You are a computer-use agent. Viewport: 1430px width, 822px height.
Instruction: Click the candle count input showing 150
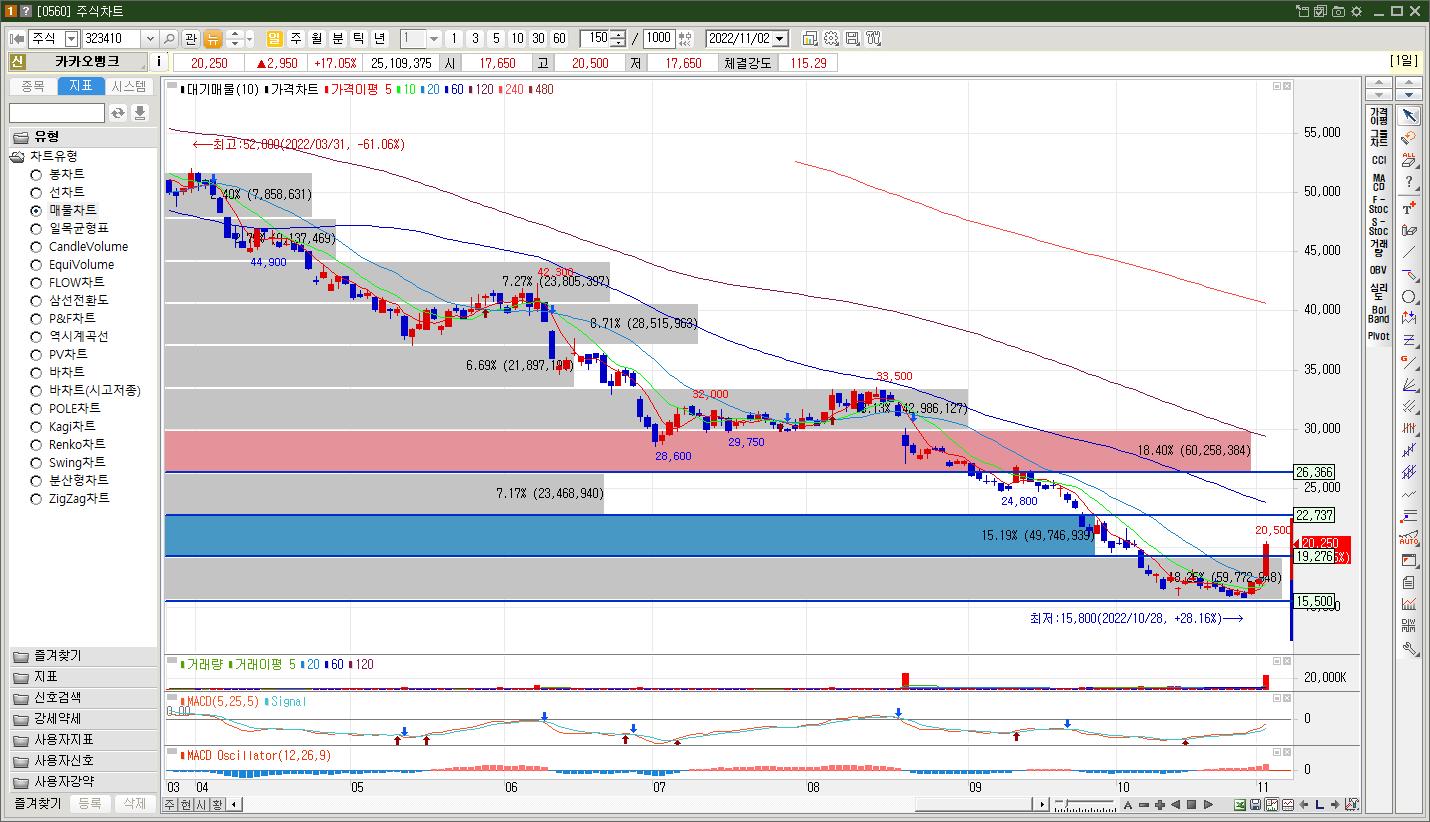pyautogui.click(x=596, y=38)
